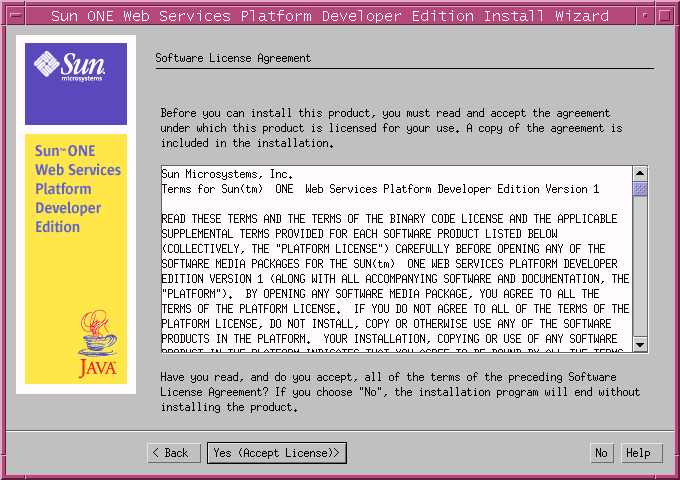The height and width of the screenshot is (480, 680).
Task: Open the window menu button in title bar
Action: (x=16, y=16)
